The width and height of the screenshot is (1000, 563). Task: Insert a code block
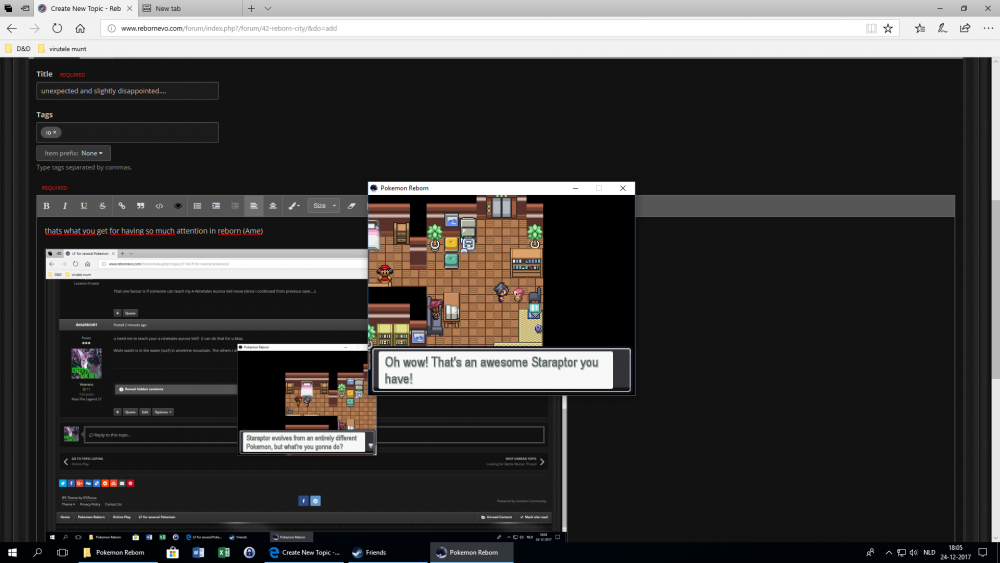click(159, 206)
